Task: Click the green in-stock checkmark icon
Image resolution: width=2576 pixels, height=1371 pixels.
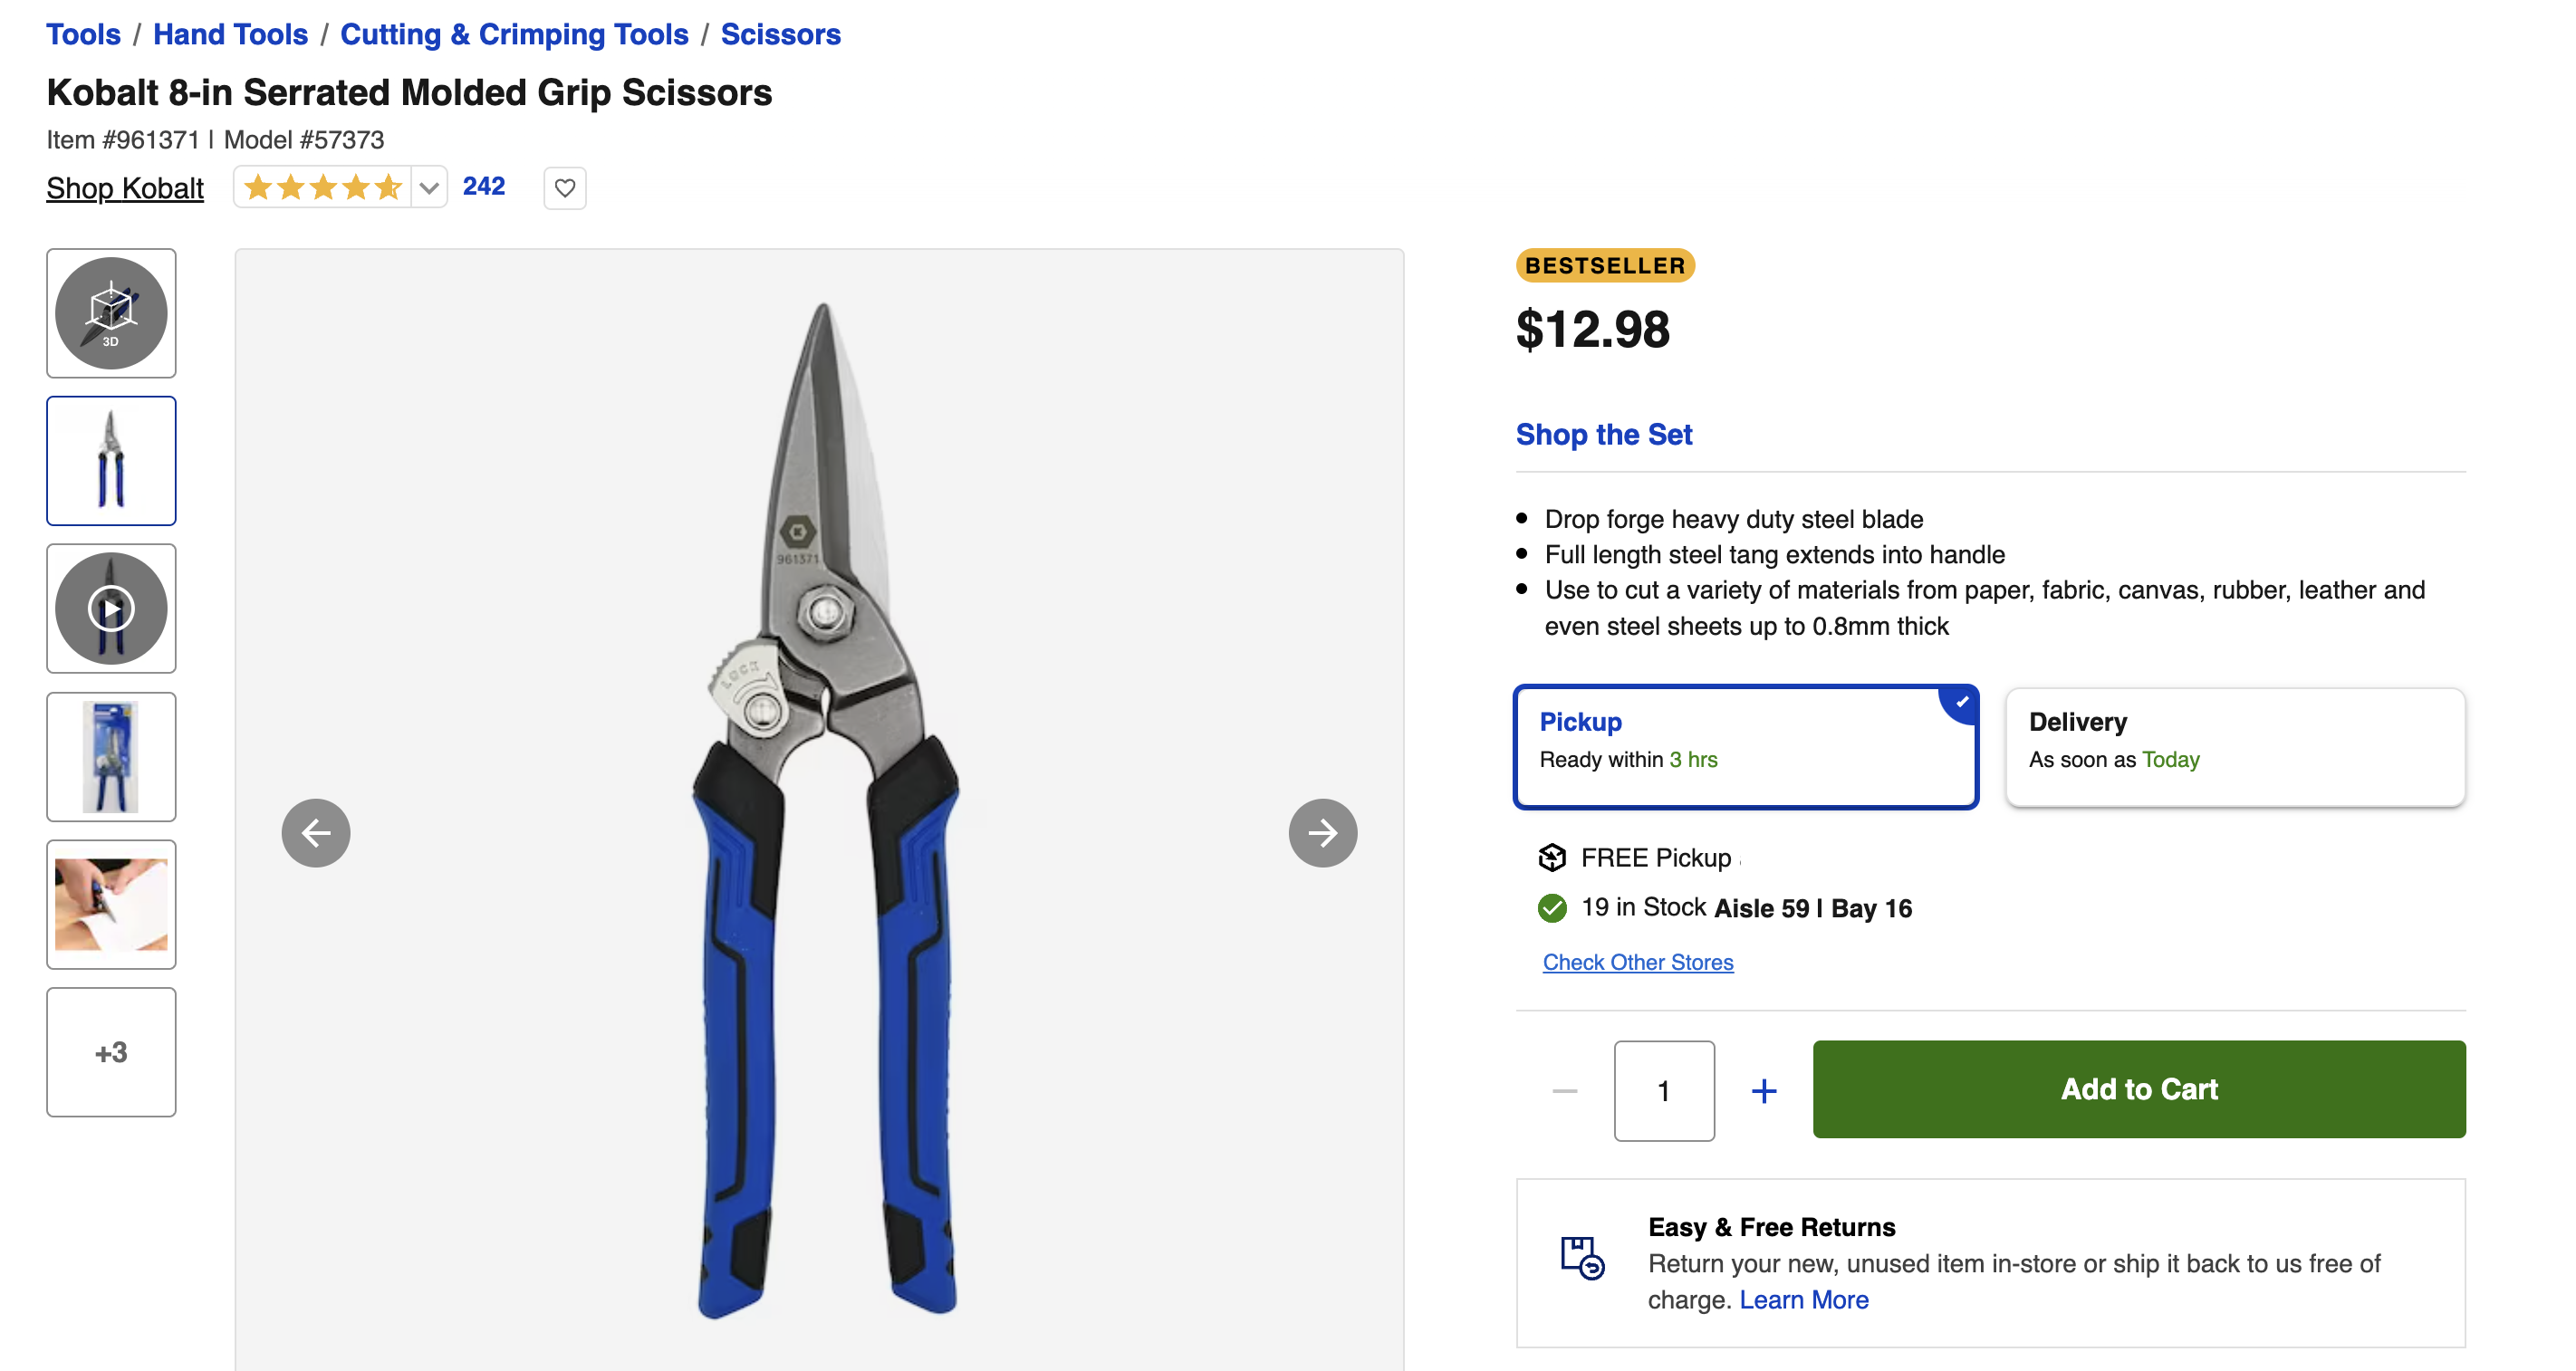Action: [x=1551, y=908]
